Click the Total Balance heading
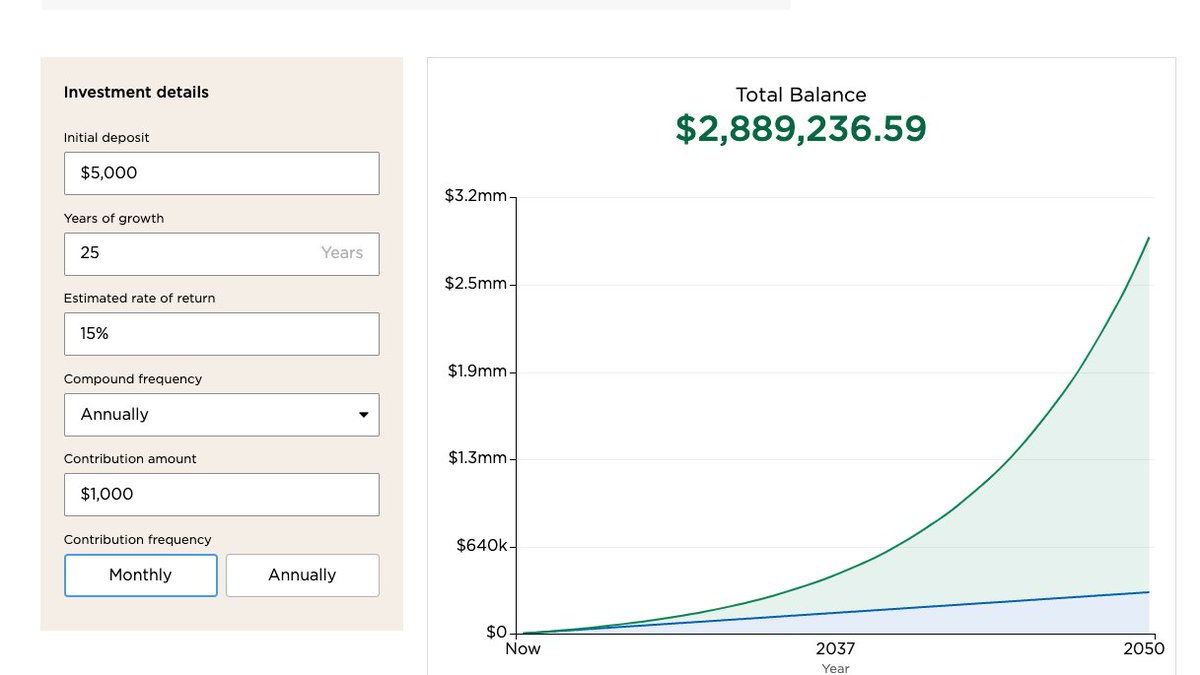 coord(801,95)
